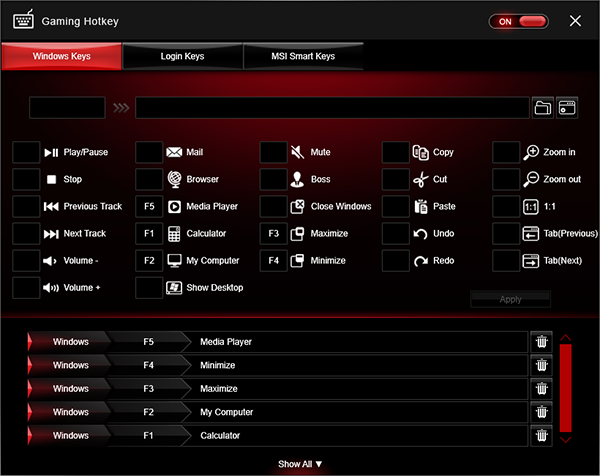Click the Minimize window icon
The height and width of the screenshot is (476, 600).
[x=297, y=261]
